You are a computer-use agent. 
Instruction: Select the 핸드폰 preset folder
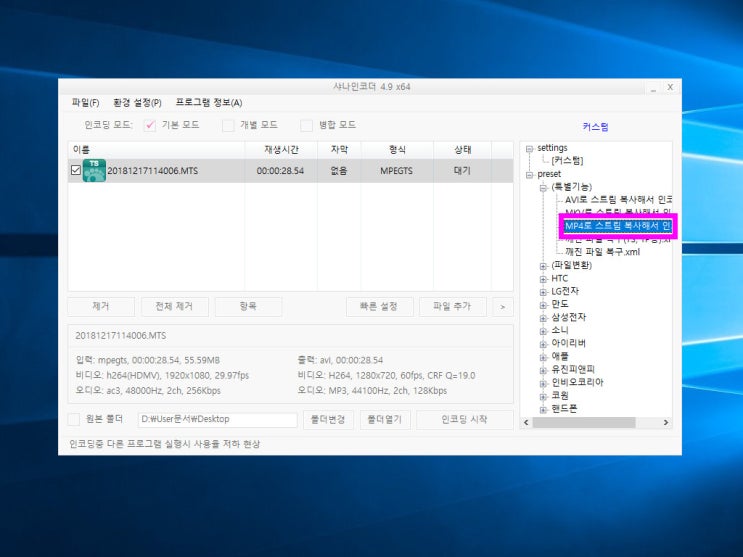pos(564,408)
